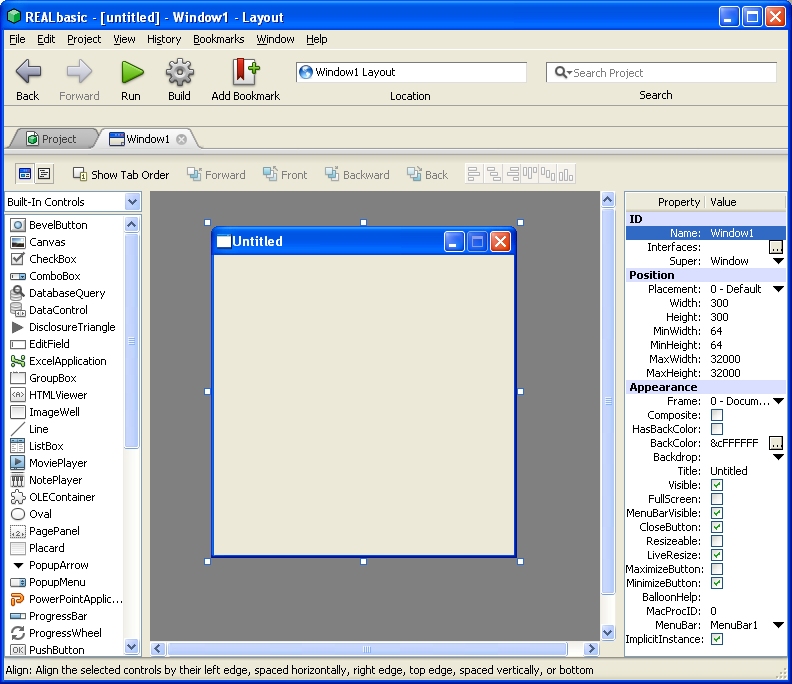Screen dimensions: 792x684
Task: Uncheck the Visible property checkbox
Action: [x=717, y=485]
